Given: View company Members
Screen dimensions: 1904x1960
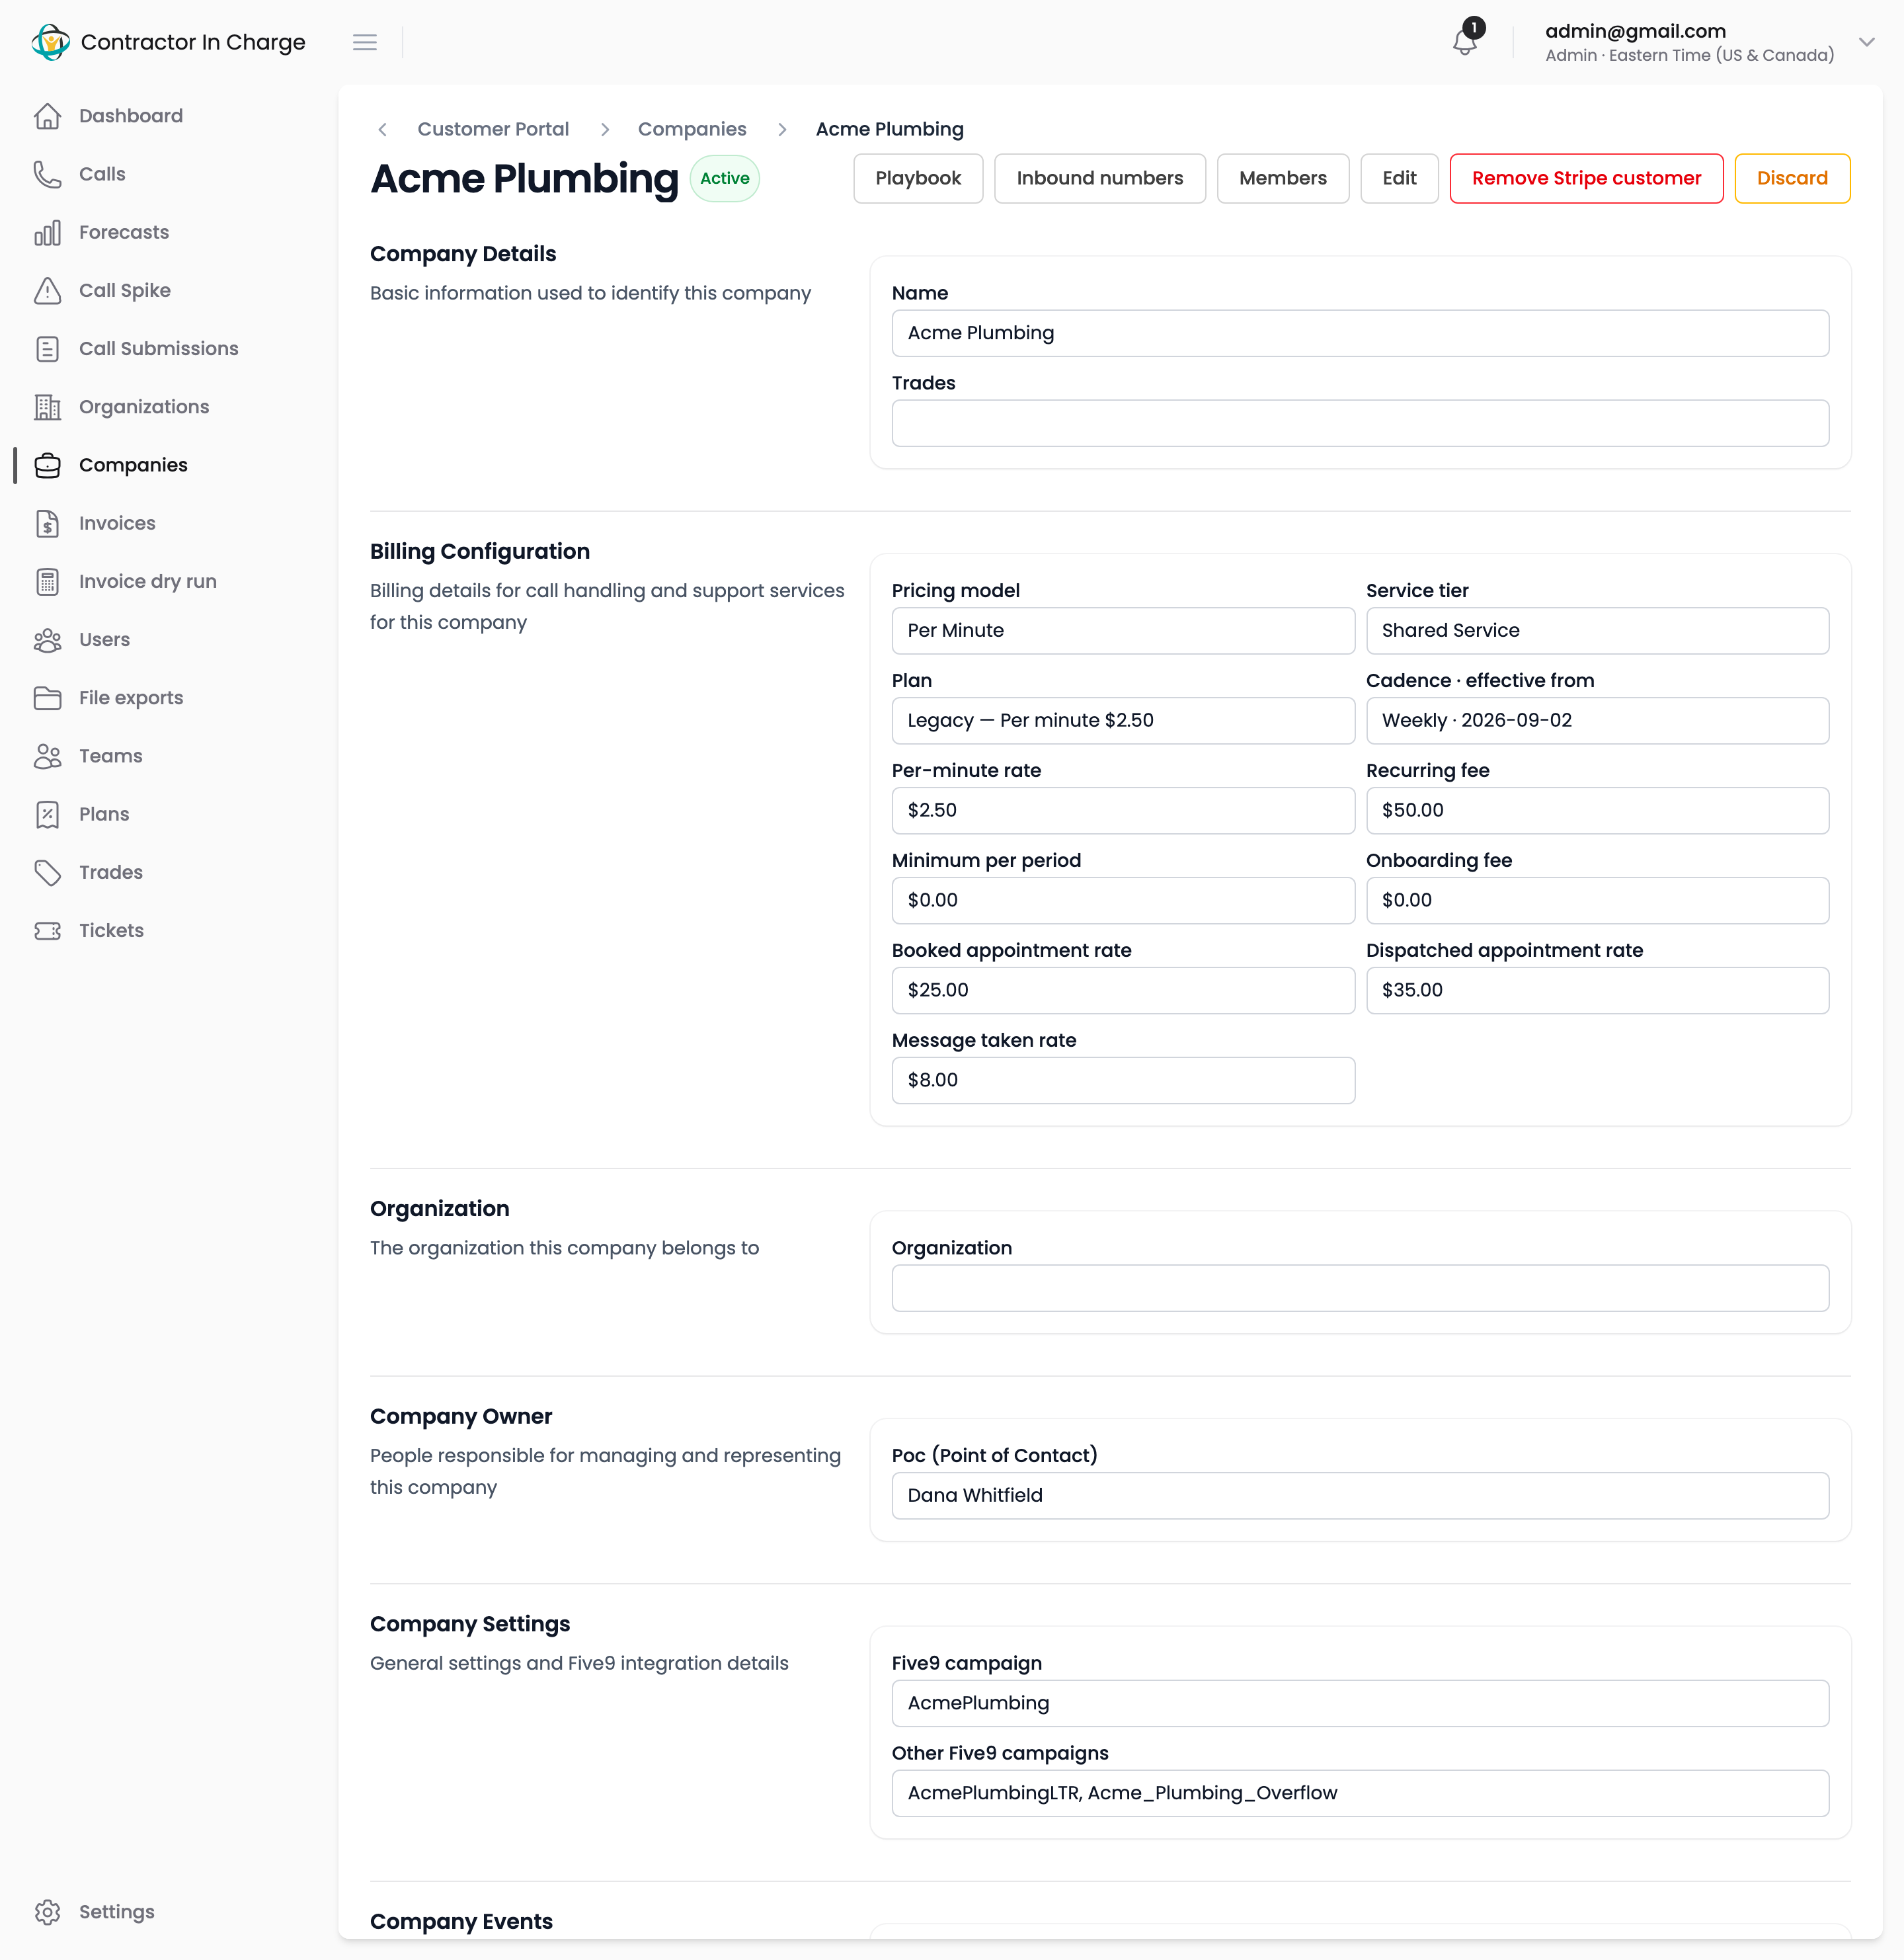Looking at the screenshot, I should click(x=1282, y=178).
